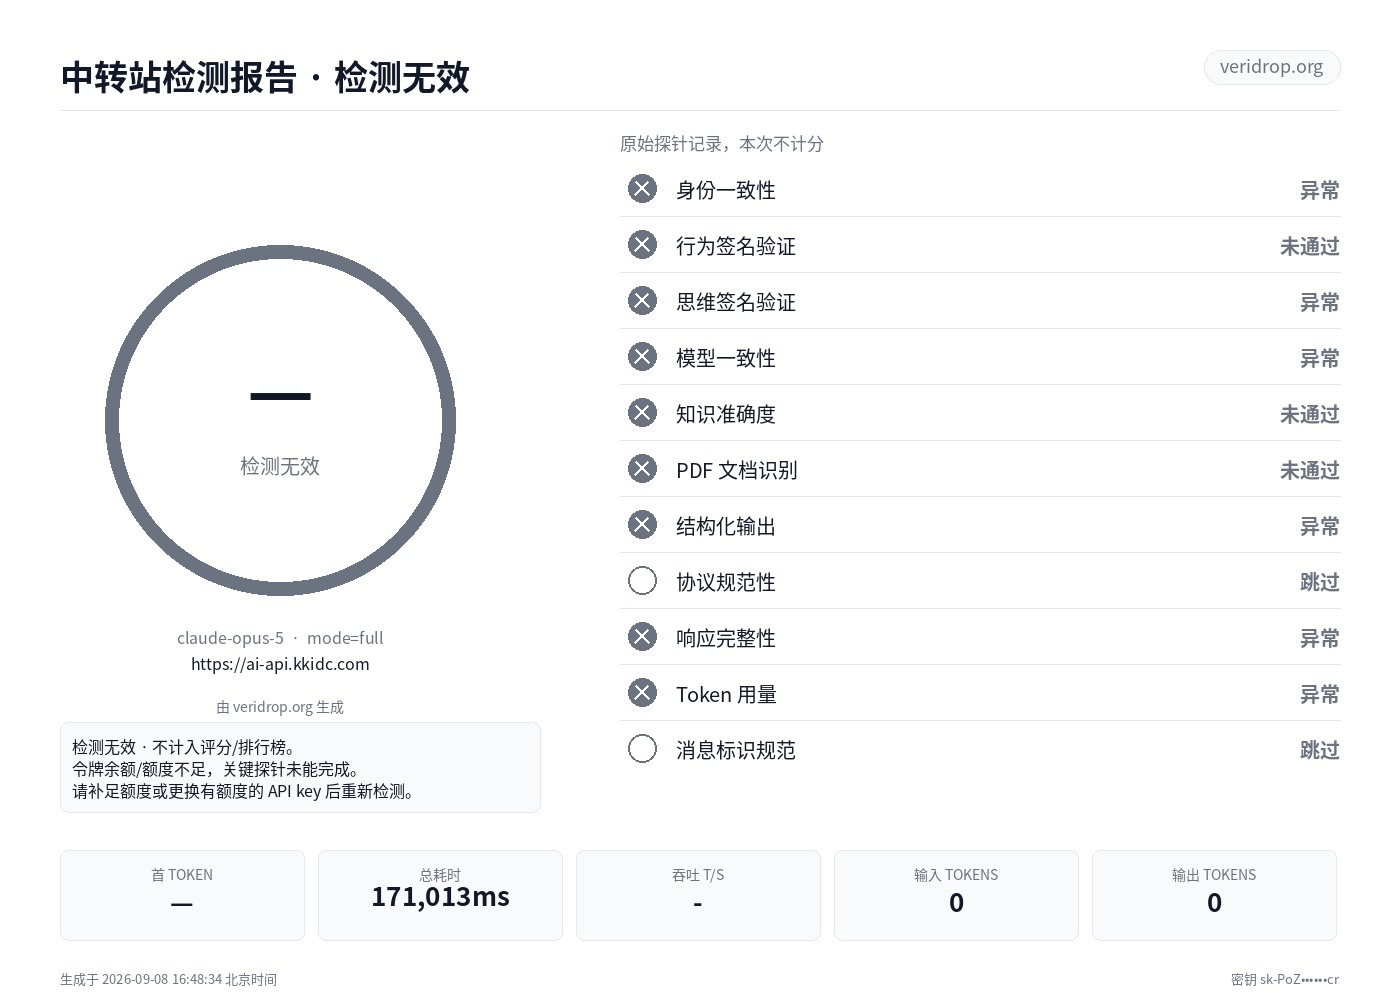Click the X icon beside Token 用量
The height and width of the screenshot is (1000, 1400).
tap(642, 693)
